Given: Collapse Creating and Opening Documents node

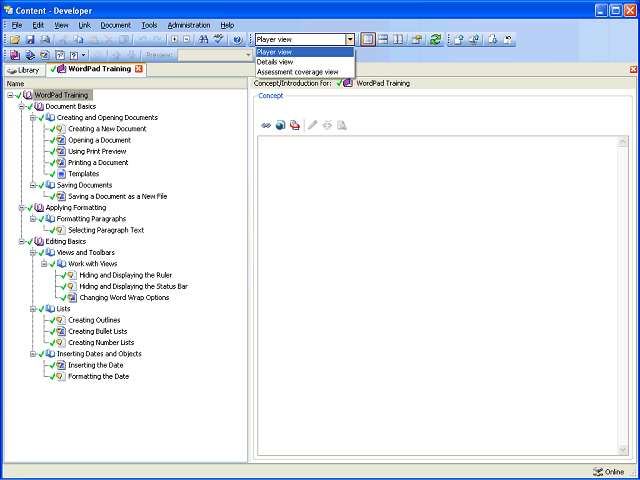Looking at the screenshot, I should (33, 118).
